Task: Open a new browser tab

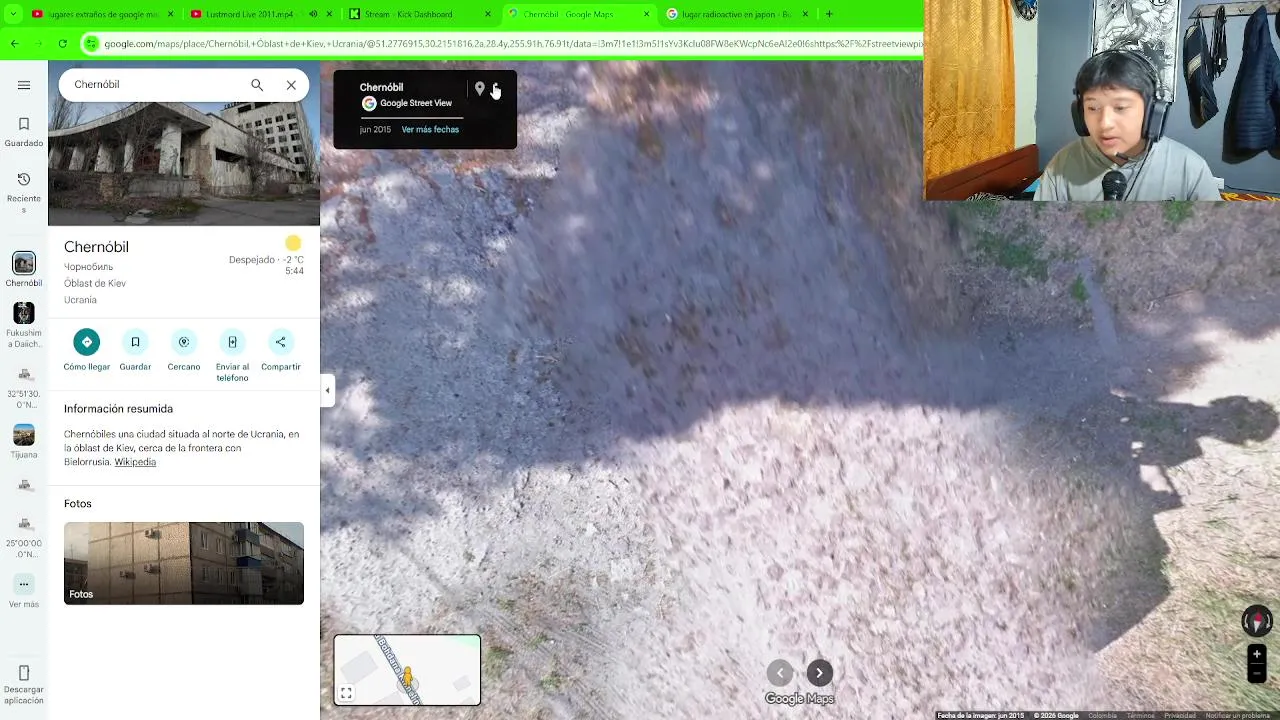Action: tap(829, 14)
